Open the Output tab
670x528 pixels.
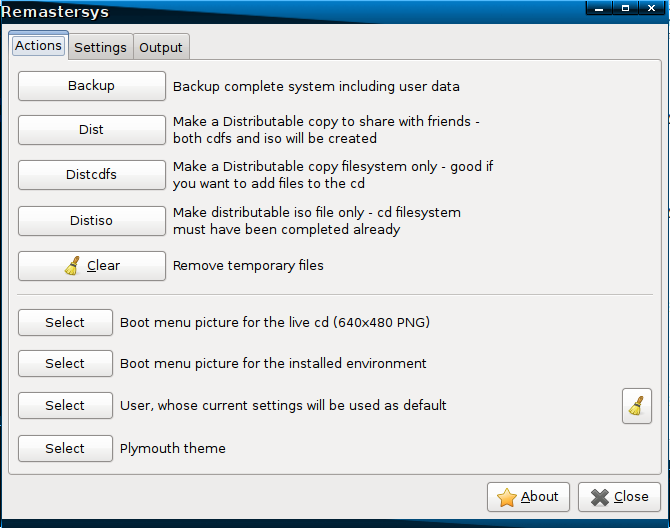pos(161,47)
